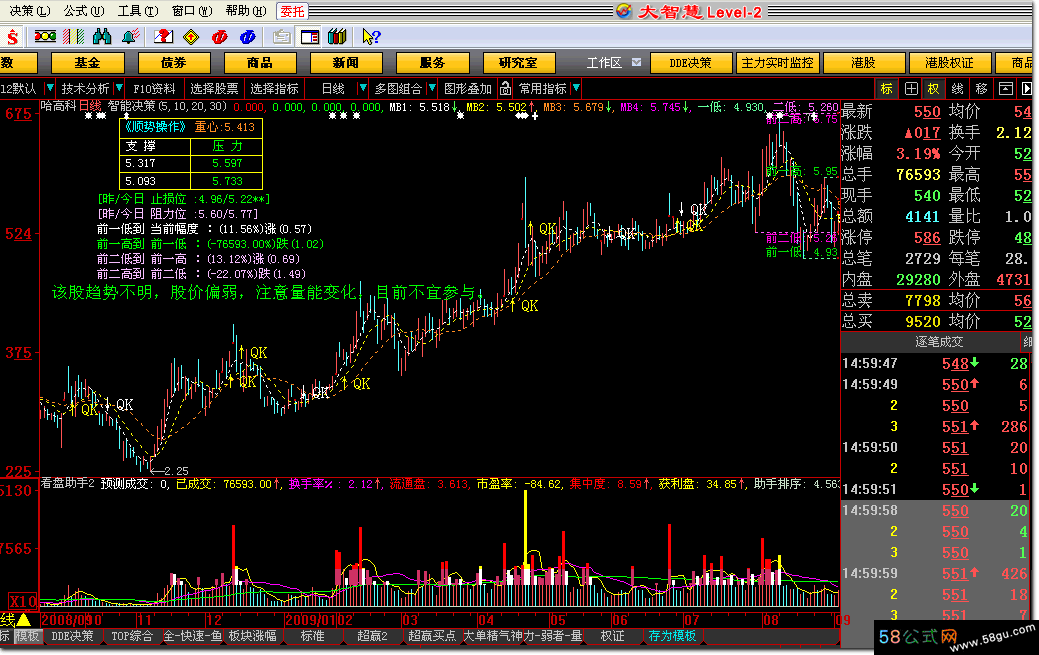Click the 选择股票 button

click(x=214, y=88)
